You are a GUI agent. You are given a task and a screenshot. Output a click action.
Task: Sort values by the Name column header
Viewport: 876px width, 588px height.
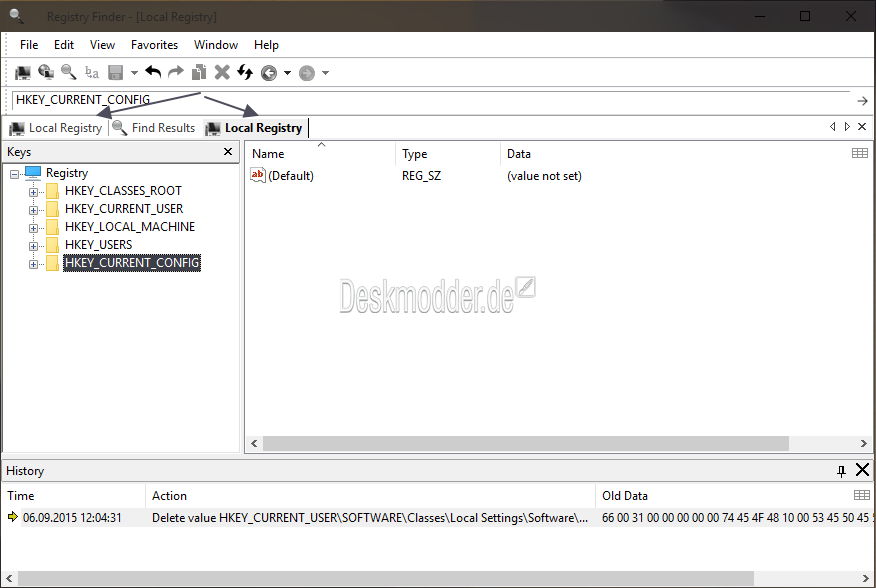point(320,154)
